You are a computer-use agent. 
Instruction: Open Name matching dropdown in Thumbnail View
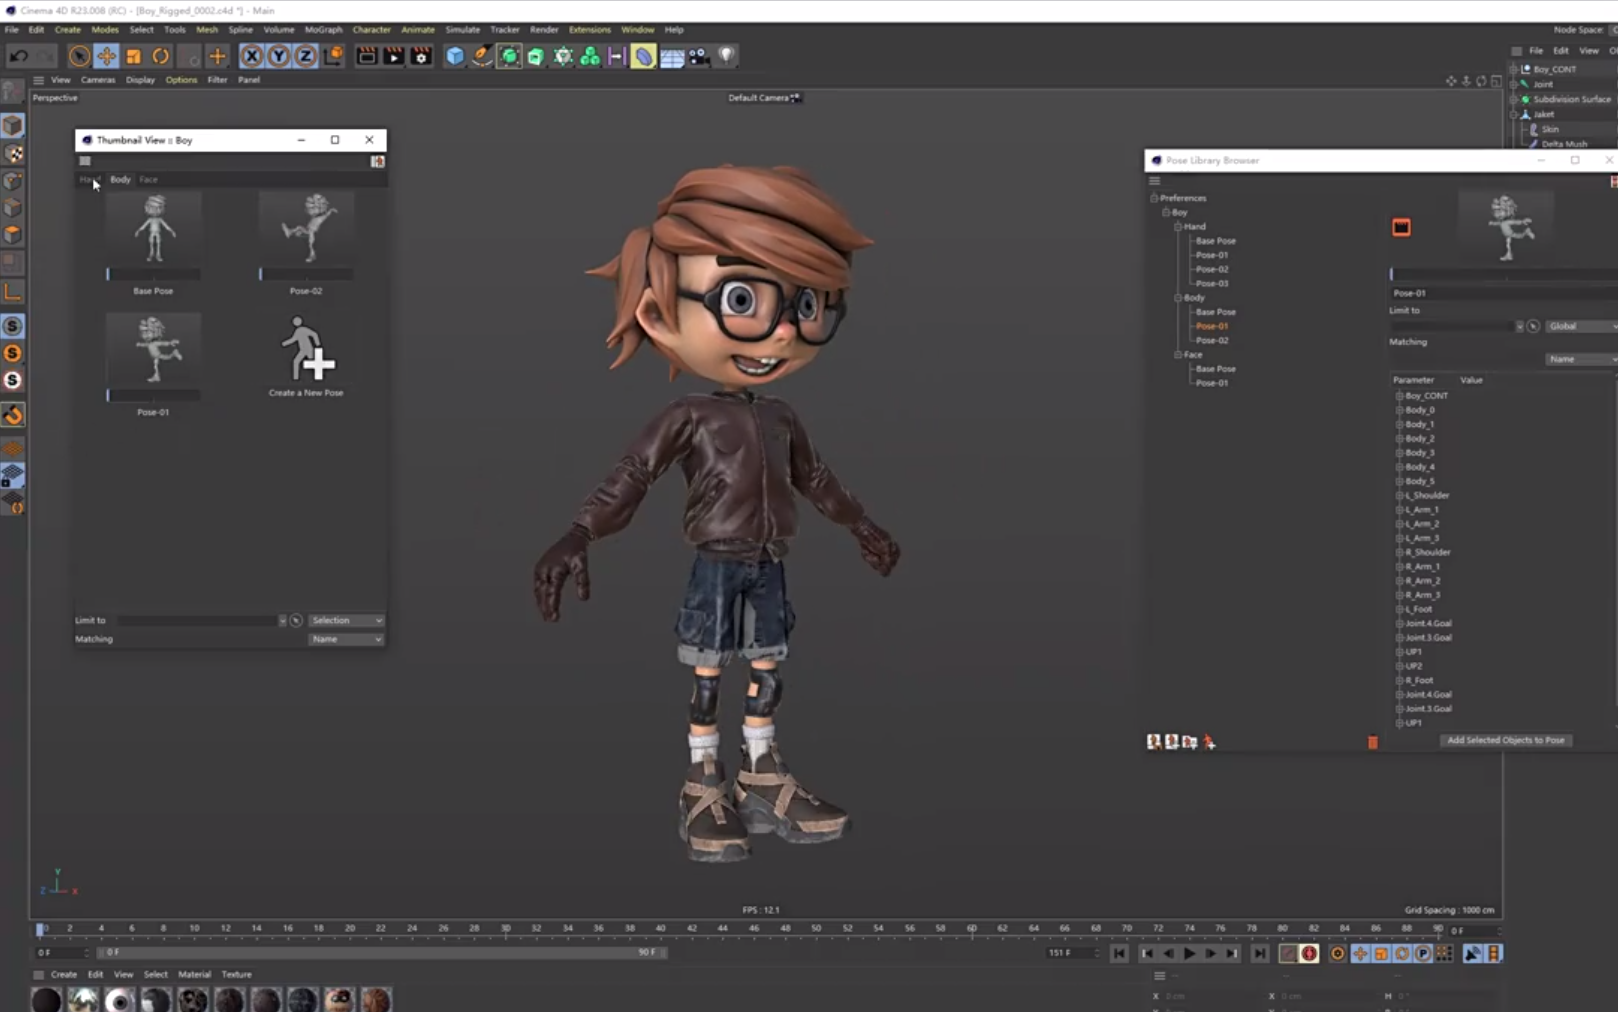346,639
